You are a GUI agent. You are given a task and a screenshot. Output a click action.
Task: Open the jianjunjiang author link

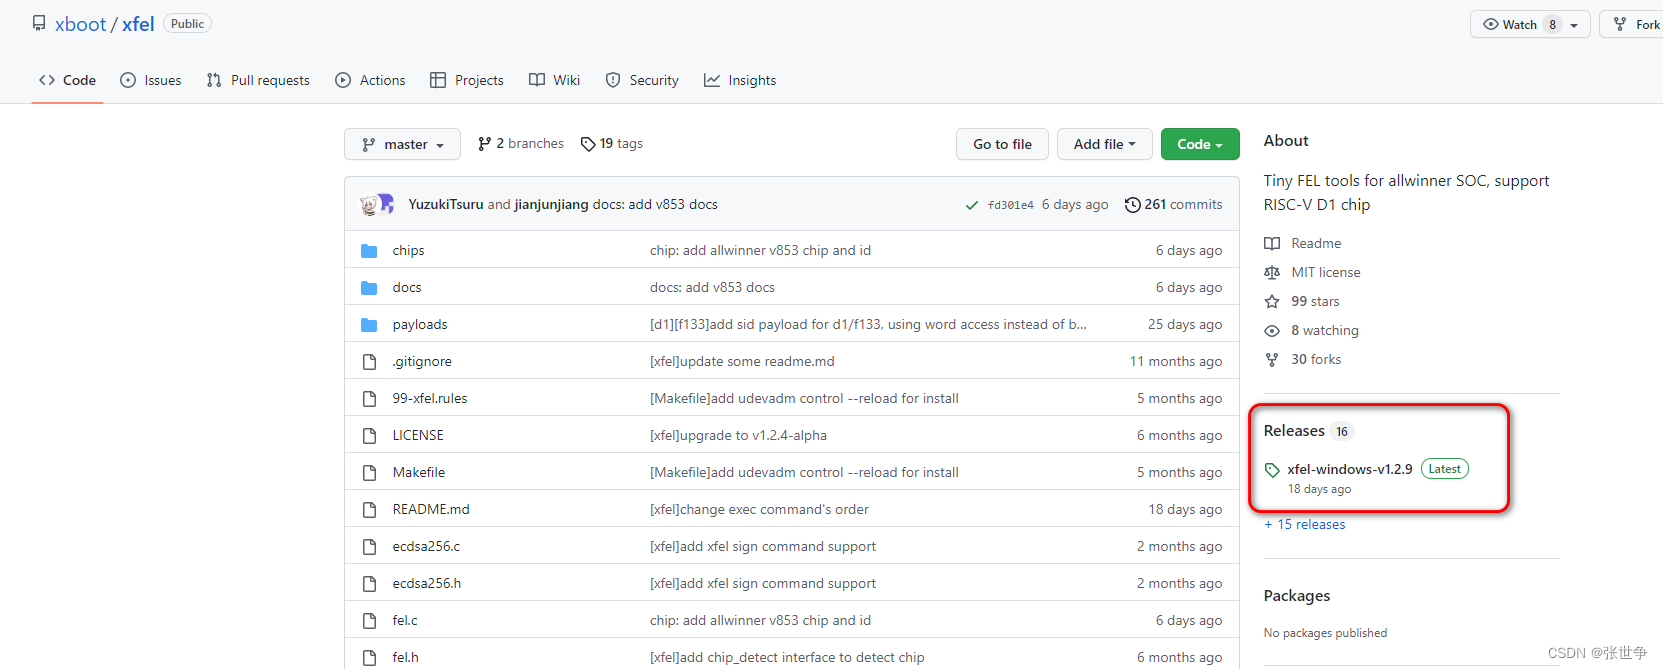point(551,205)
